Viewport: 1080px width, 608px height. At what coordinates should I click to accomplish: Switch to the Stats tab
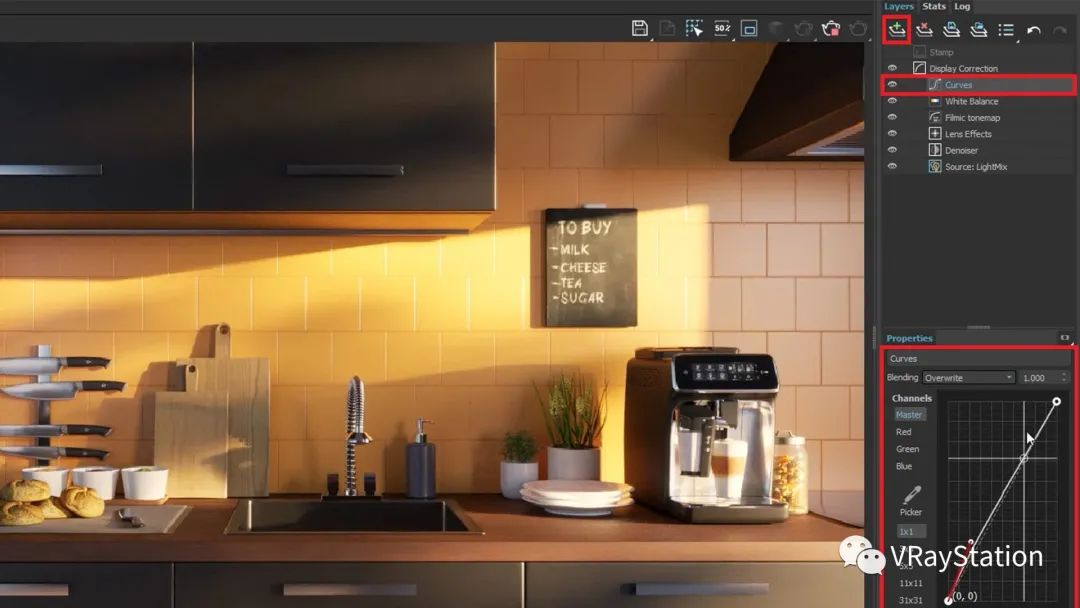click(933, 6)
